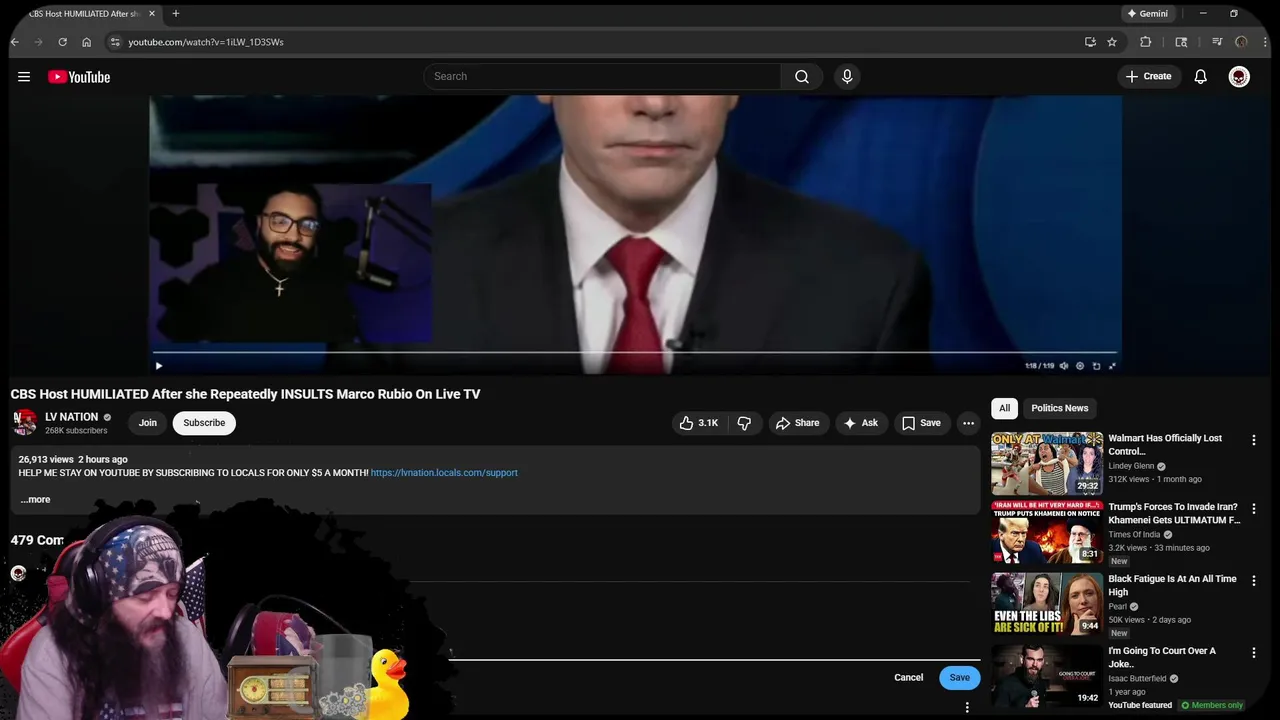Viewport: 1280px width, 720px height.
Task: Open options for Trump's Forces video
Action: (x=1253, y=509)
